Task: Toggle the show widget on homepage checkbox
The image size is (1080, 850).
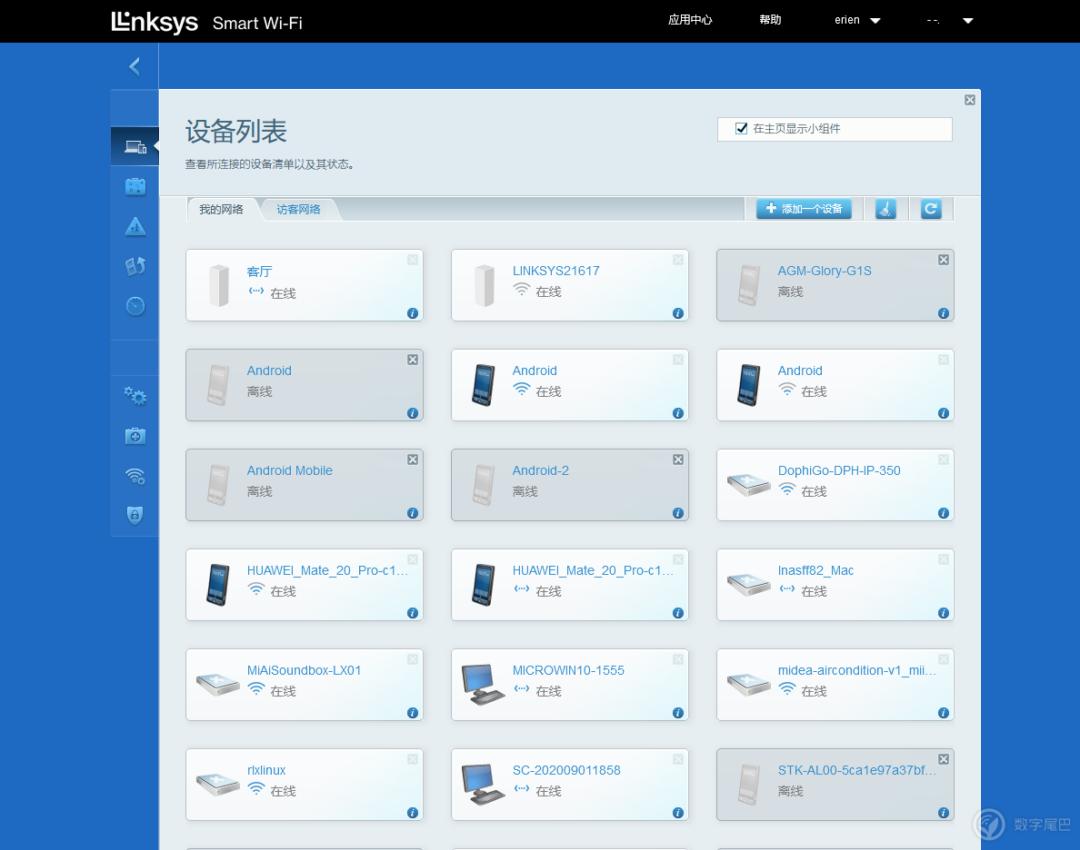Action: coord(741,128)
